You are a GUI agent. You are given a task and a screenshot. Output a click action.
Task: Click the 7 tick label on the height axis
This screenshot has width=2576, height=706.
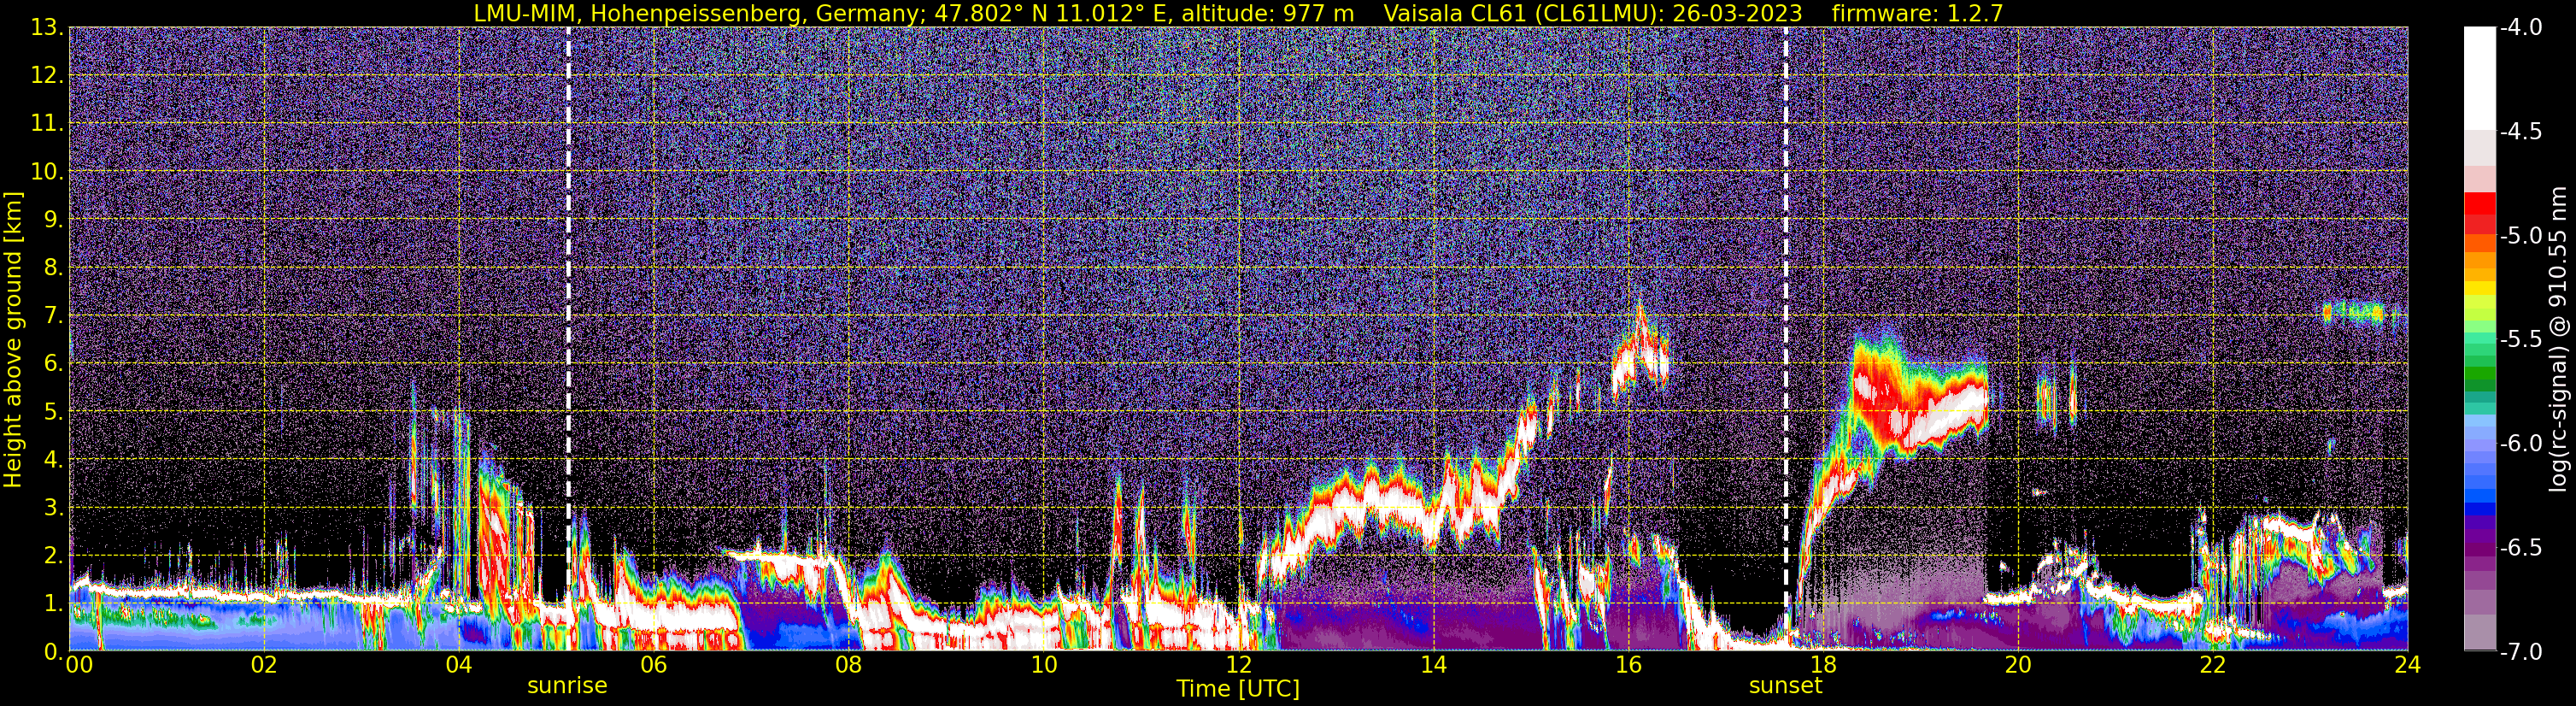click(x=52, y=316)
